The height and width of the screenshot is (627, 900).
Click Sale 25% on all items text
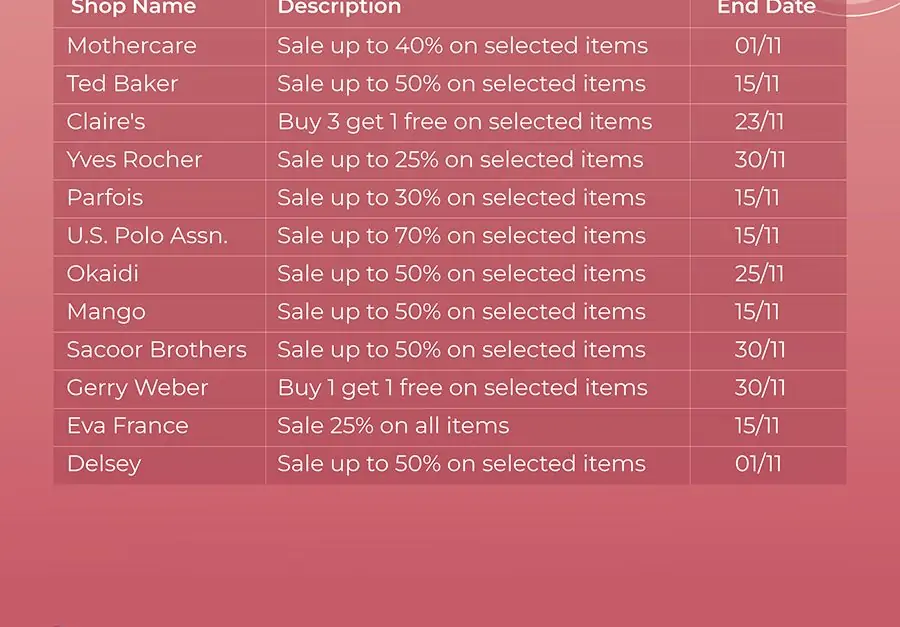393,426
